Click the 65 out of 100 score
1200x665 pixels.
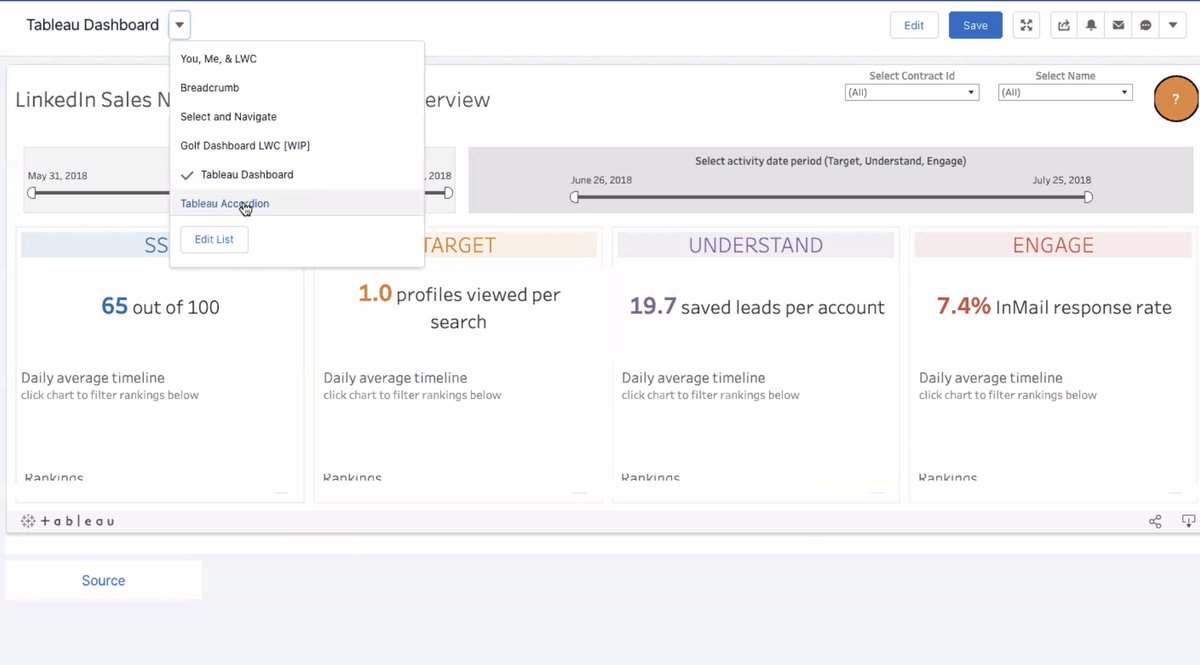tap(160, 306)
